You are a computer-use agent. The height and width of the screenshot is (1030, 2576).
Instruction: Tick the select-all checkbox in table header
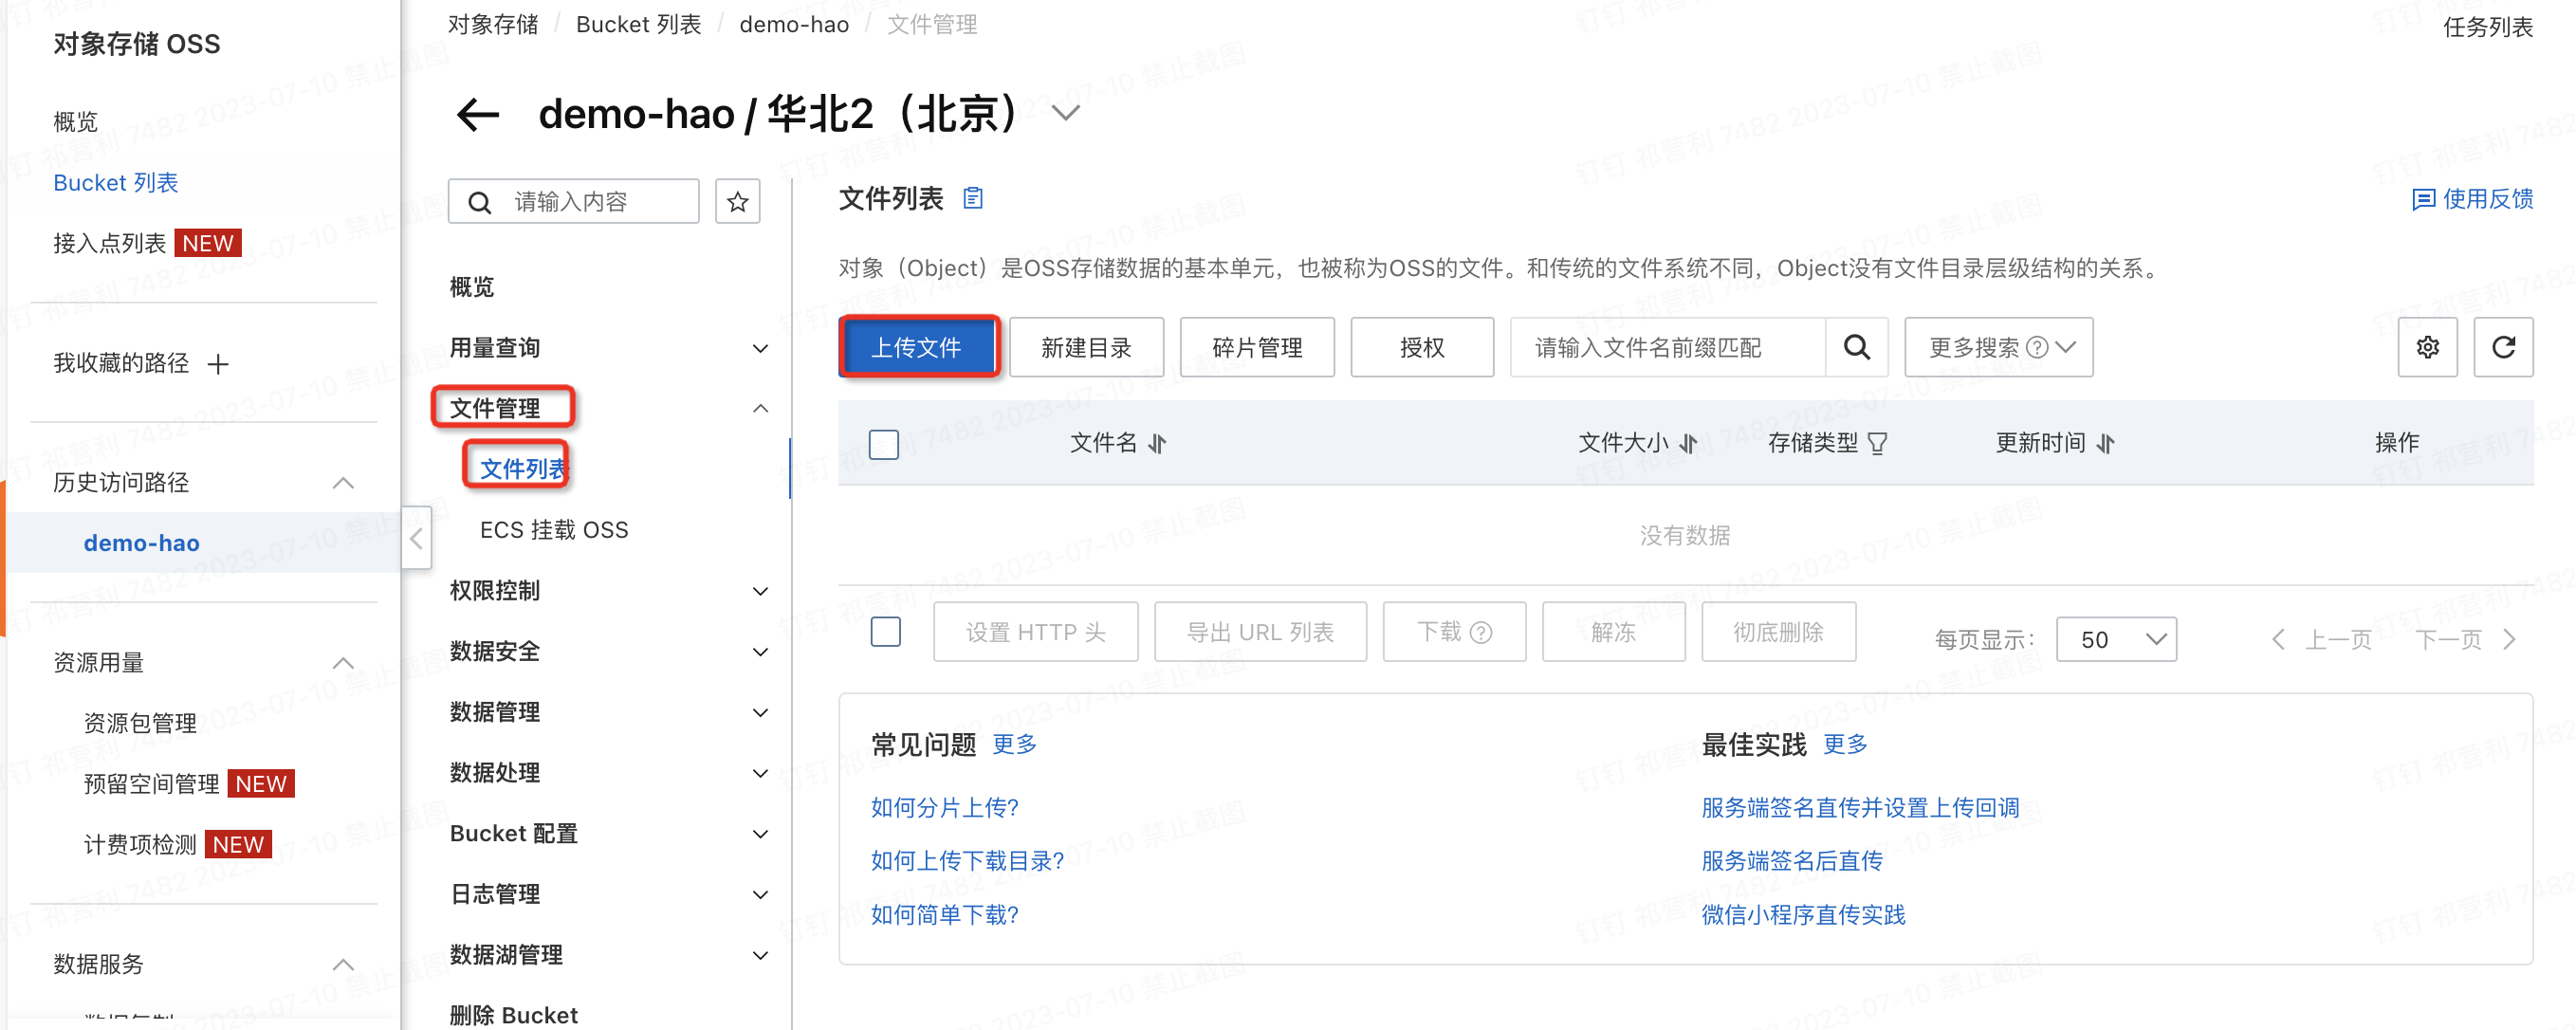(x=884, y=444)
